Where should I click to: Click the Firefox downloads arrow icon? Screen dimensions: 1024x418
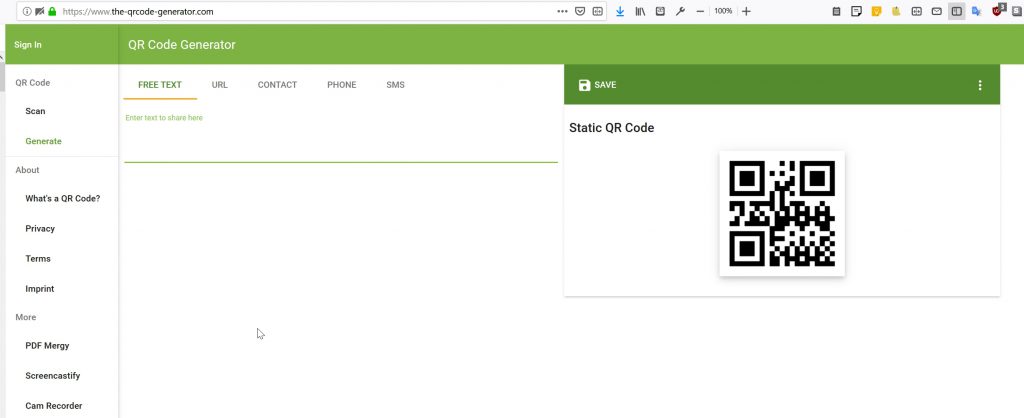[x=620, y=11]
